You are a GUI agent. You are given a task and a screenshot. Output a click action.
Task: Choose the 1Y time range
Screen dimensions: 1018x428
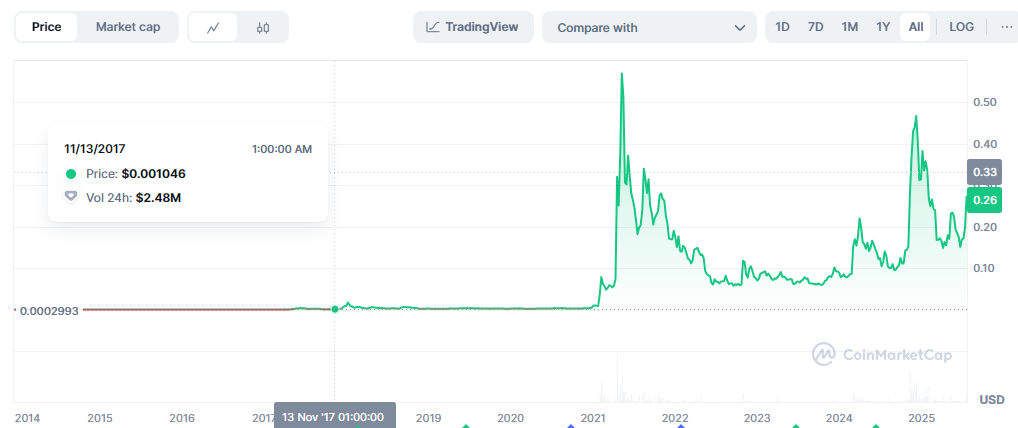point(883,27)
